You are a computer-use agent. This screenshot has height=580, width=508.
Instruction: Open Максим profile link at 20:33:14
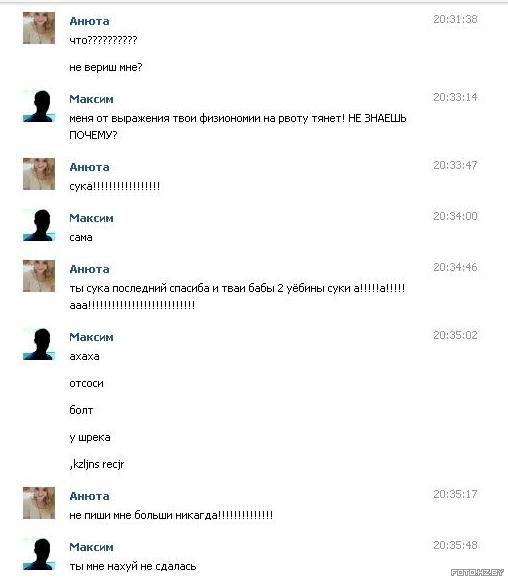(91, 99)
